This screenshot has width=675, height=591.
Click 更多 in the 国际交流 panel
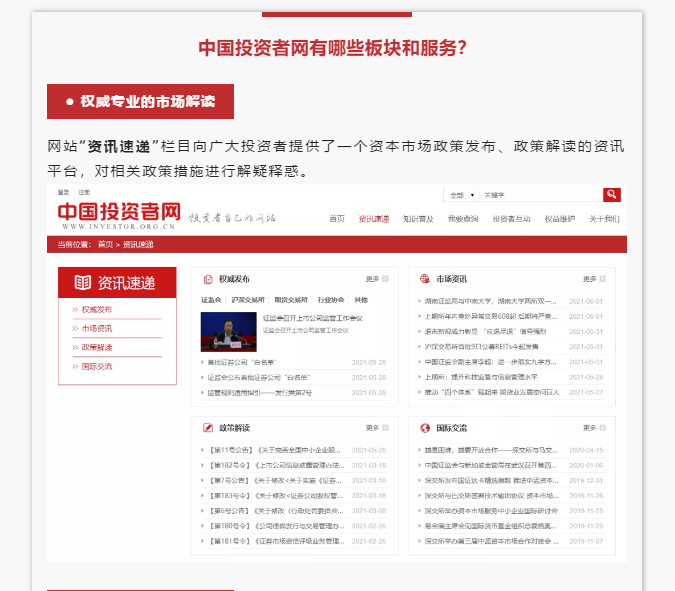[x=589, y=427]
